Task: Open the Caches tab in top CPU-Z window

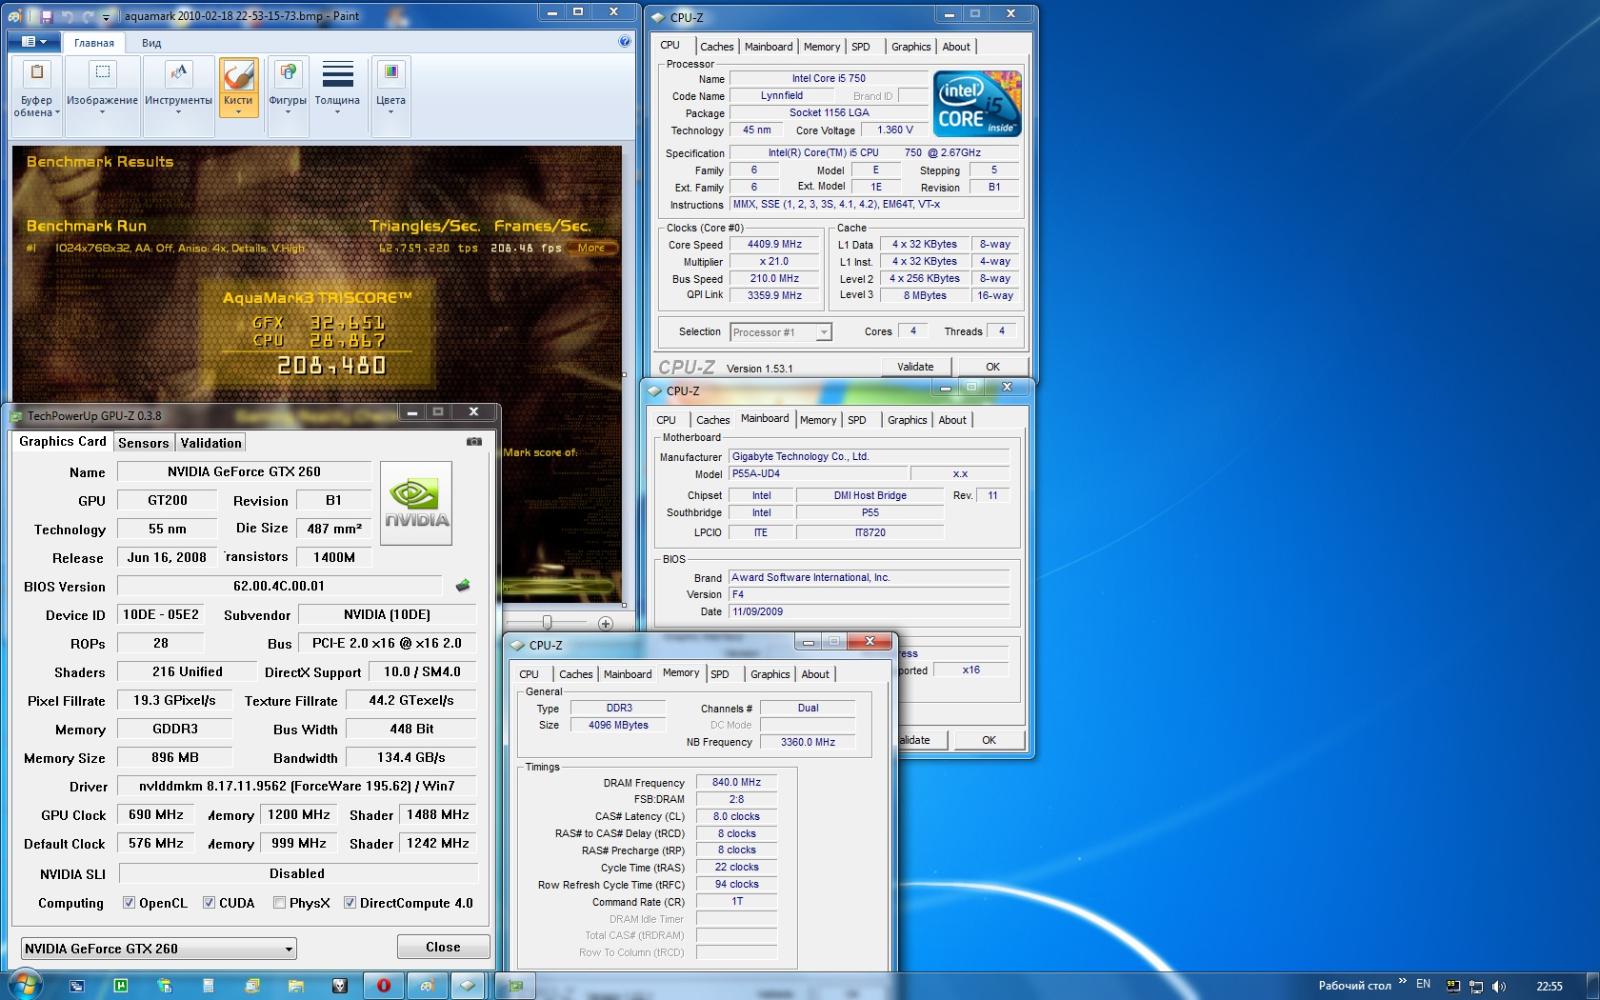Action: pos(717,47)
